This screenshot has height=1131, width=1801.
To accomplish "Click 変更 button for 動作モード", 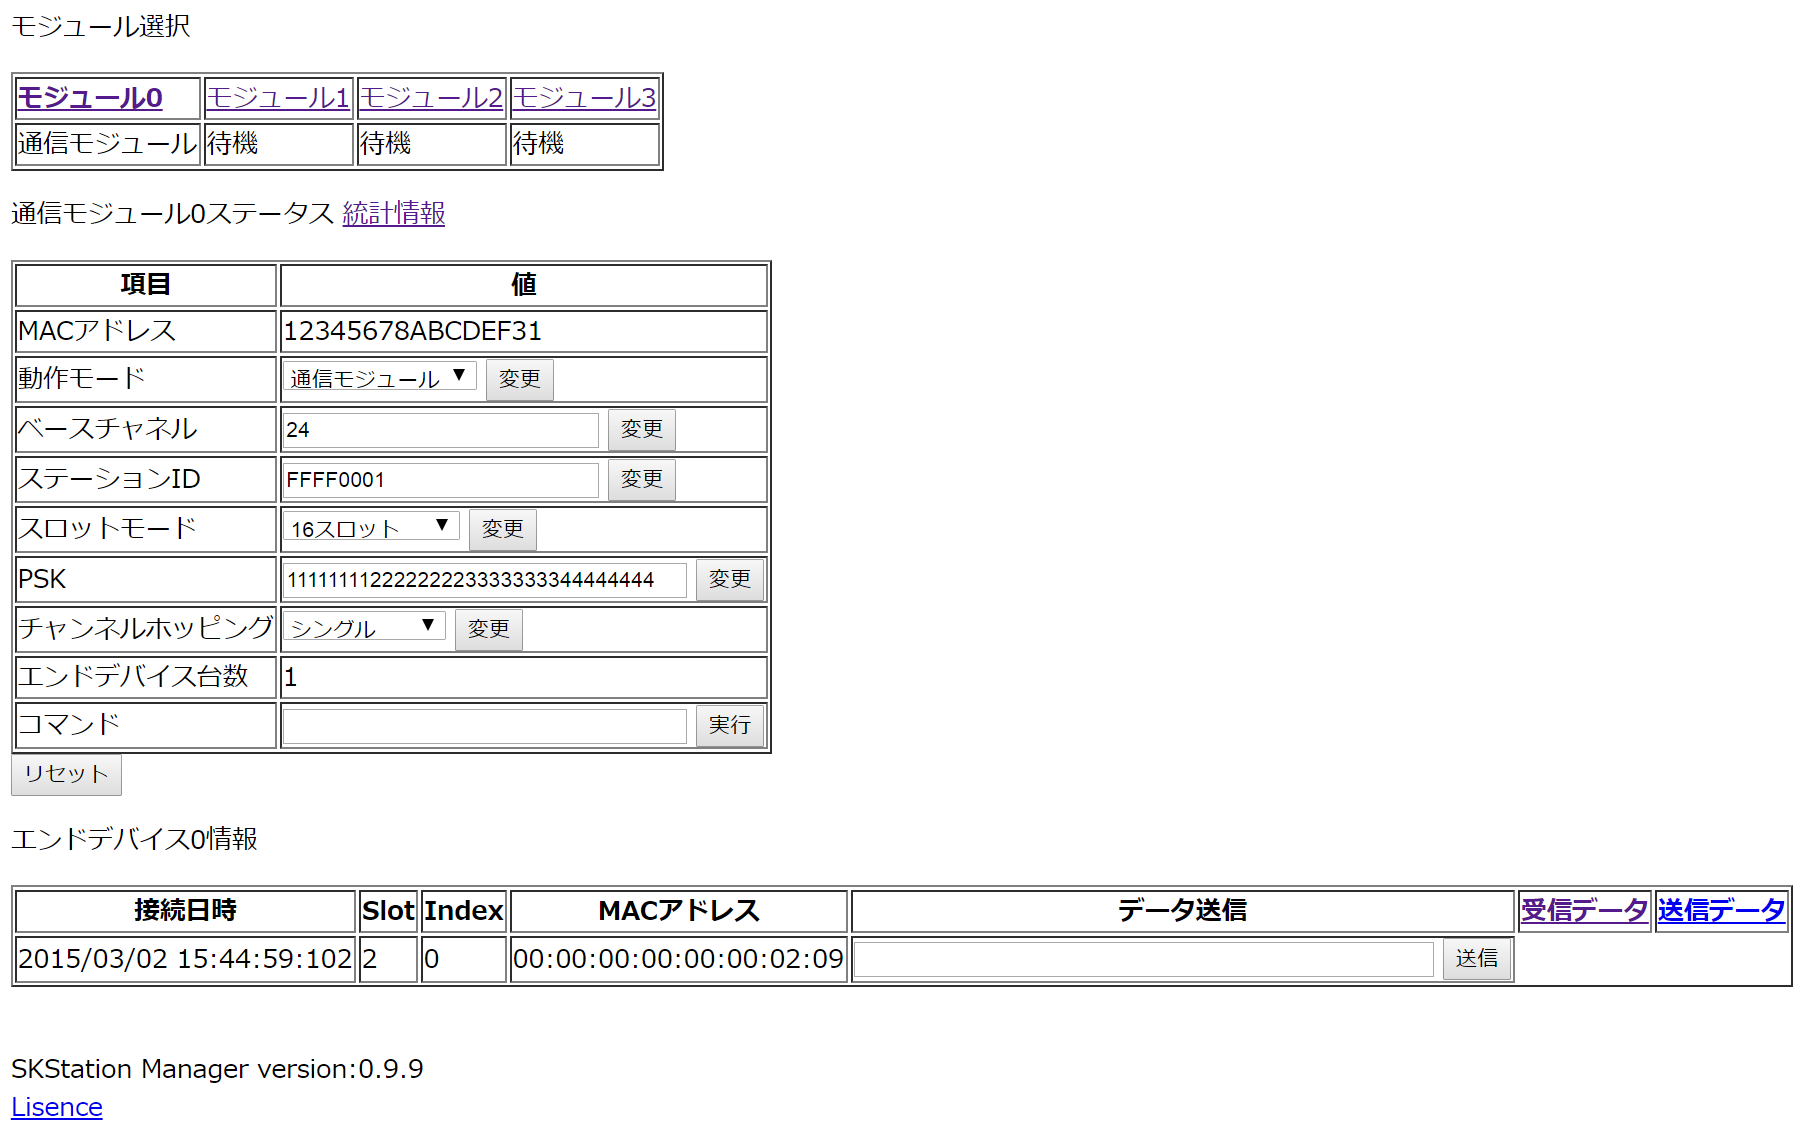I will click(x=519, y=379).
